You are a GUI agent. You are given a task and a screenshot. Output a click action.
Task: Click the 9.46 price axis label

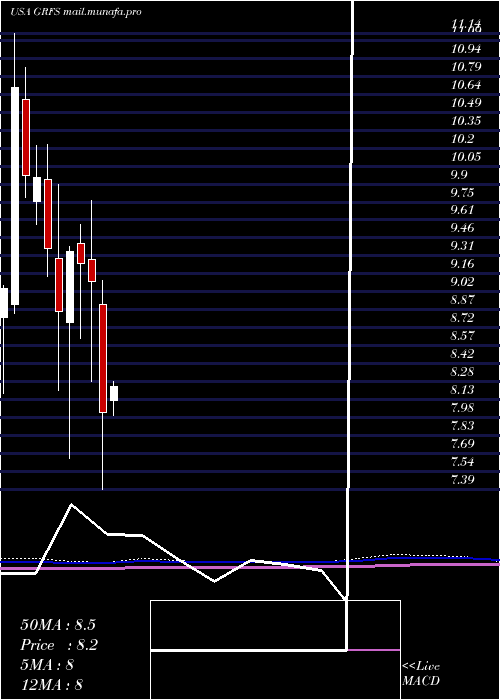click(462, 228)
